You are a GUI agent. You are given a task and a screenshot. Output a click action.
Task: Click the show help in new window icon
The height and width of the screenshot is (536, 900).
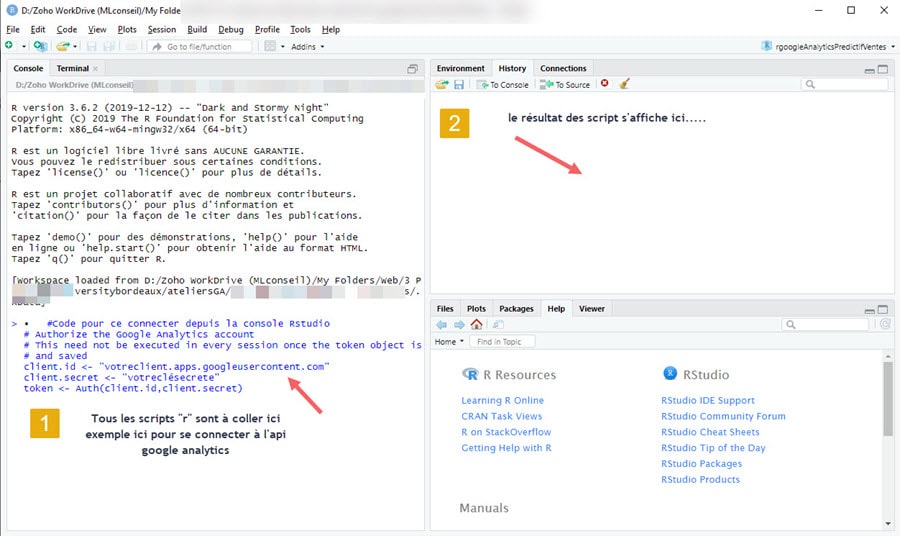pyautogui.click(x=498, y=325)
